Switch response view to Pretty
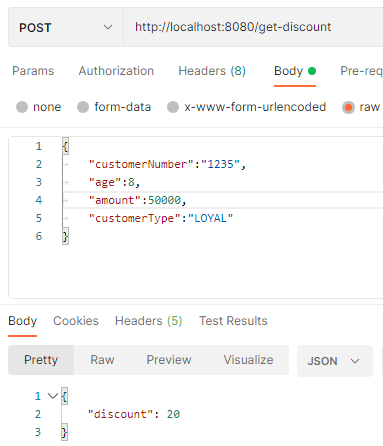Viewport: 383px width, 446px height. pyautogui.click(x=41, y=360)
